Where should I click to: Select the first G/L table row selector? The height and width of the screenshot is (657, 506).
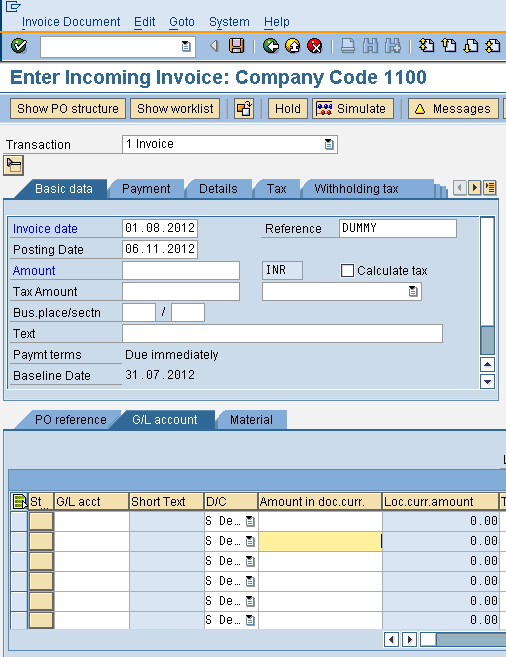(19, 521)
